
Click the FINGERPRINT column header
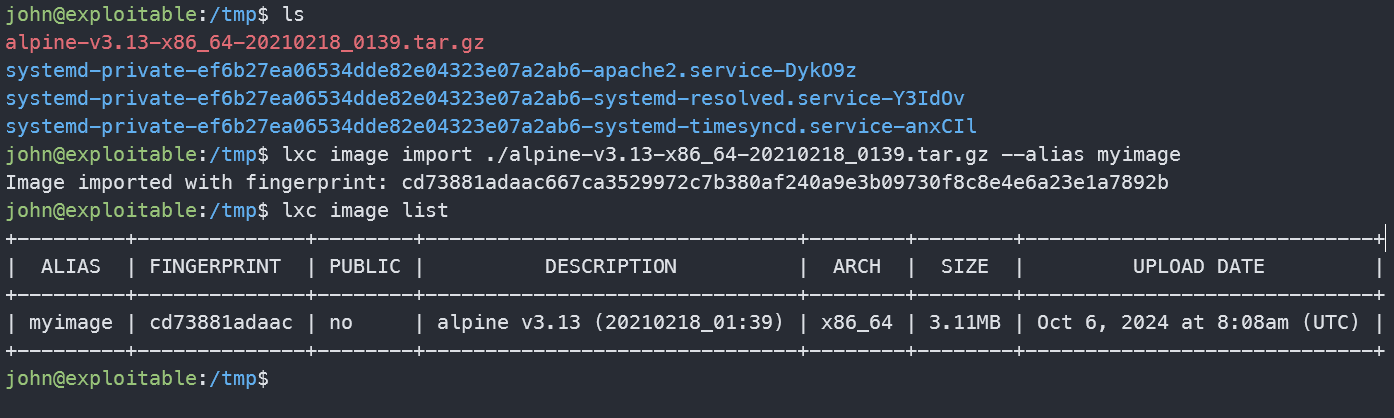pyautogui.click(x=215, y=267)
